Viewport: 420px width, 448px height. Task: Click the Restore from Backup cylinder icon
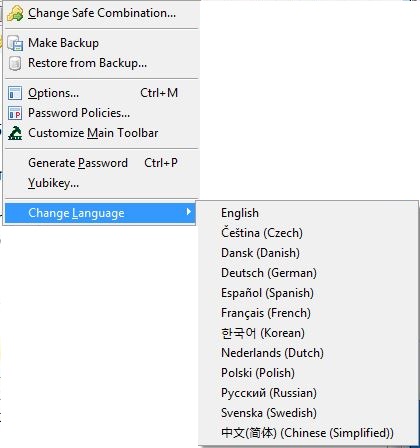point(15,63)
